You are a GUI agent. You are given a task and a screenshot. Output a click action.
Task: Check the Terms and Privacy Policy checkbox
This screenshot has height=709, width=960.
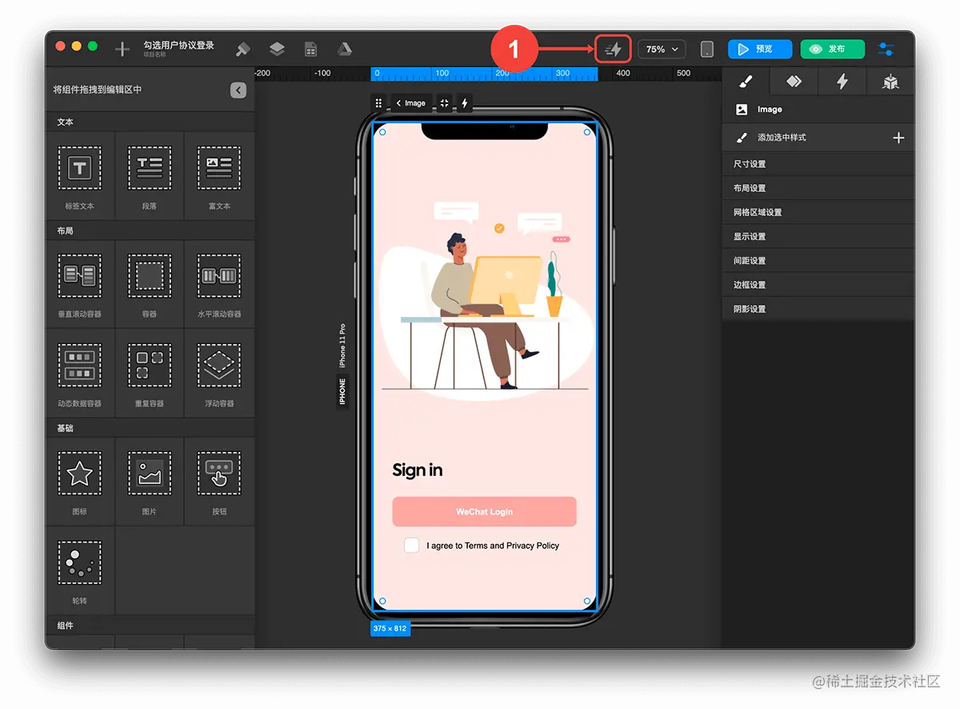point(411,546)
